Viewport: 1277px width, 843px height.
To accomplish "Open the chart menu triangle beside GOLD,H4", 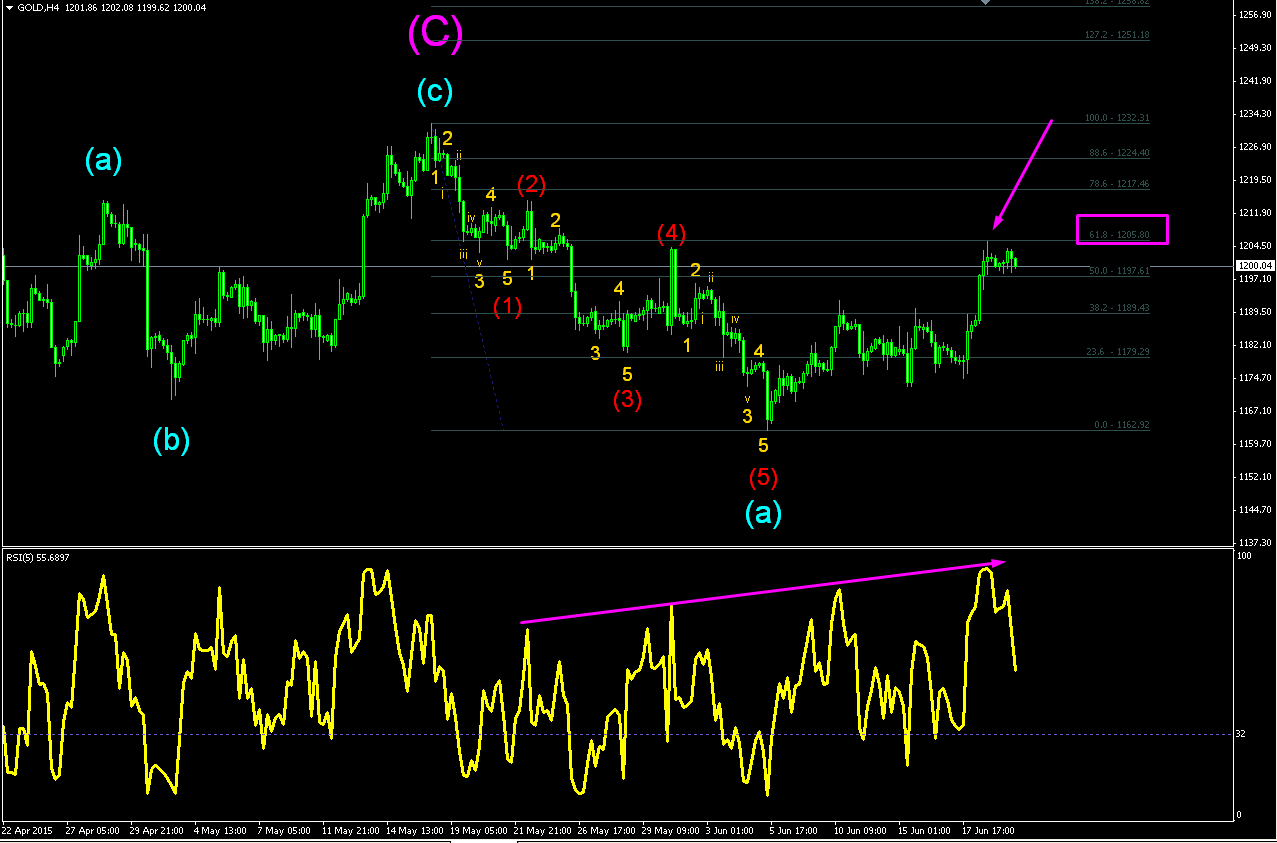I will (9, 7).
